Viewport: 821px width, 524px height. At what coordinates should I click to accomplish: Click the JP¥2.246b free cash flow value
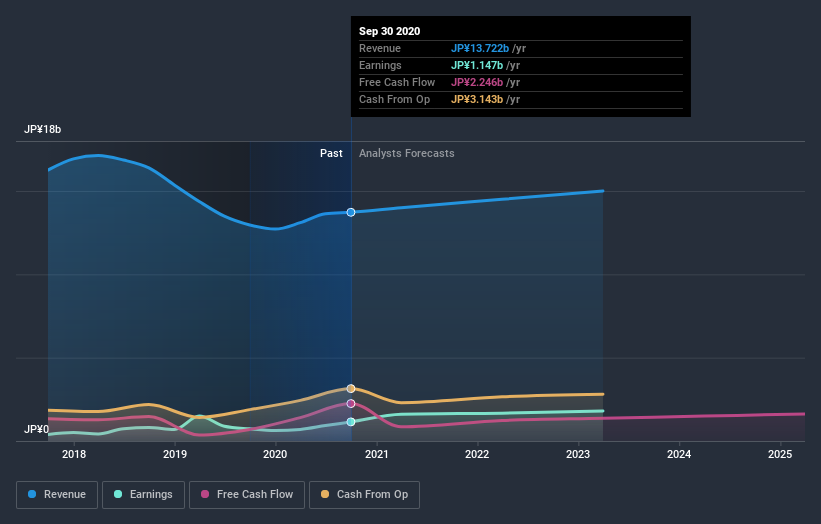[477, 82]
